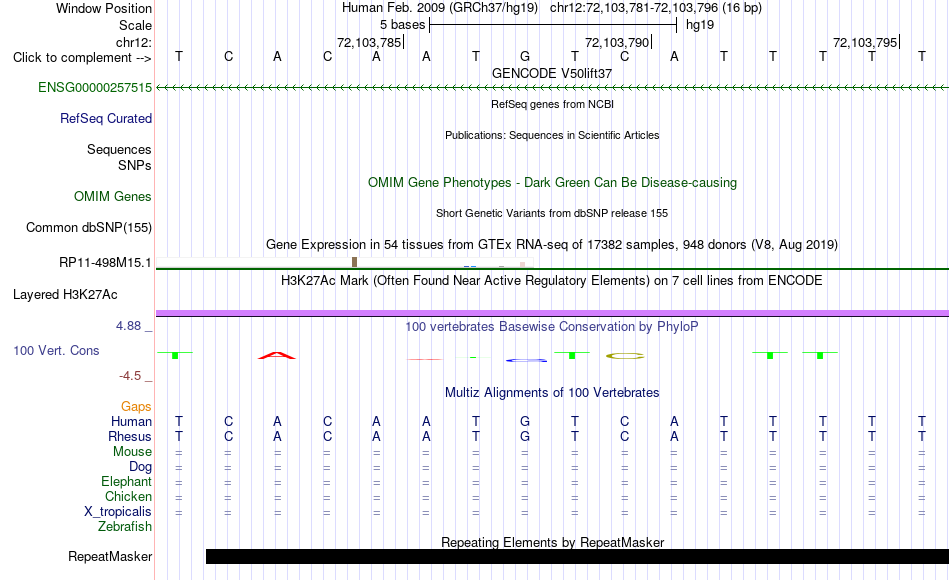The width and height of the screenshot is (950, 580).
Task: Open RefSeq Curated track label
Action: click(x=106, y=119)
